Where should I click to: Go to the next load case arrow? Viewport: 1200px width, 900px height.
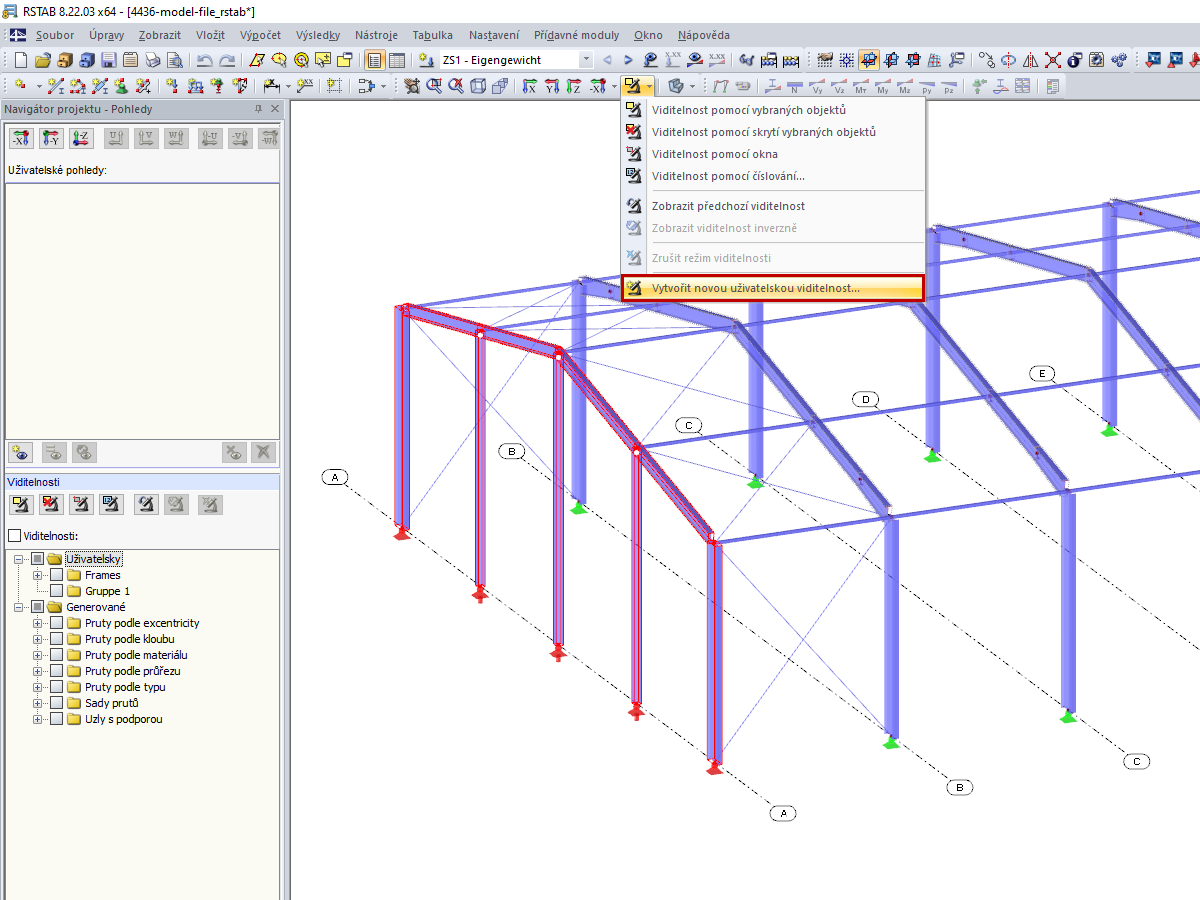click(x=628, y=60)
